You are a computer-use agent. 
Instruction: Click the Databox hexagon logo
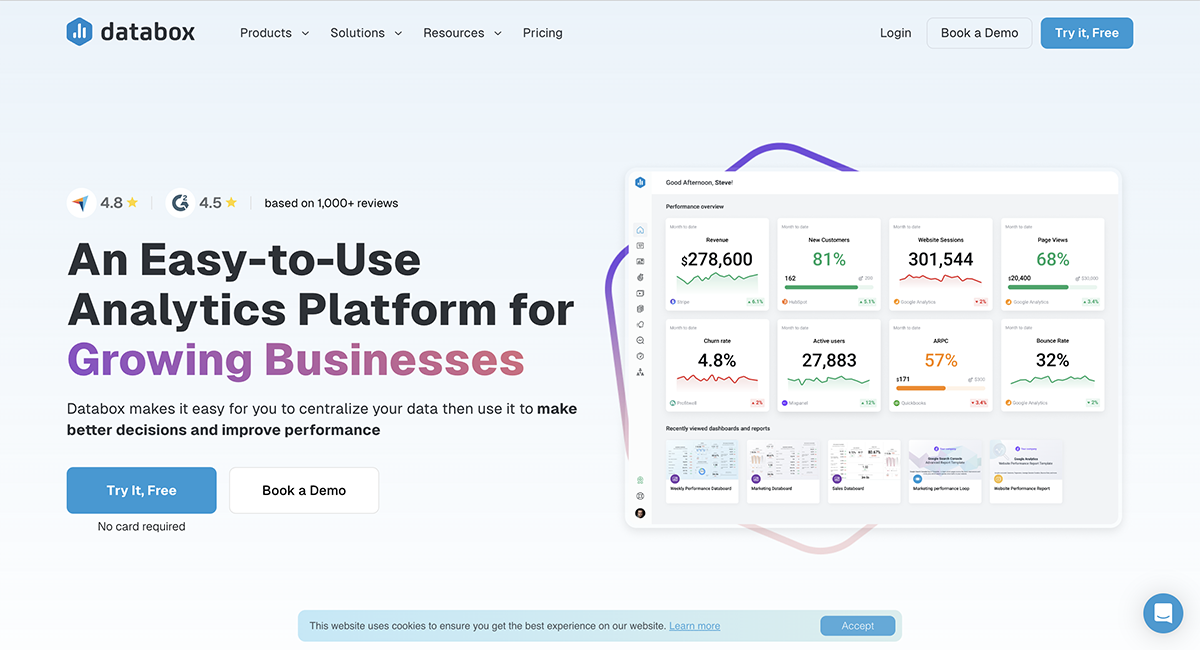tap(80, 32)
